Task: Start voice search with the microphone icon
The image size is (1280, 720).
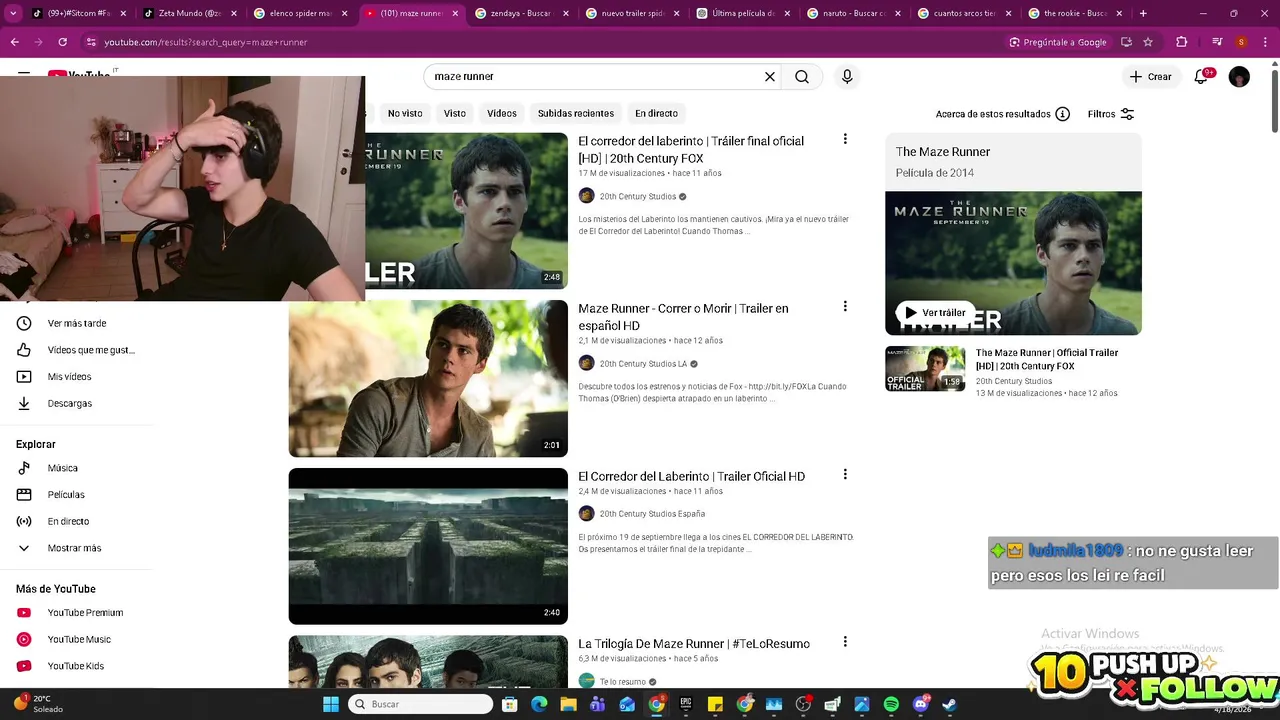Action: pyautogui.click(x=847, y=76)
